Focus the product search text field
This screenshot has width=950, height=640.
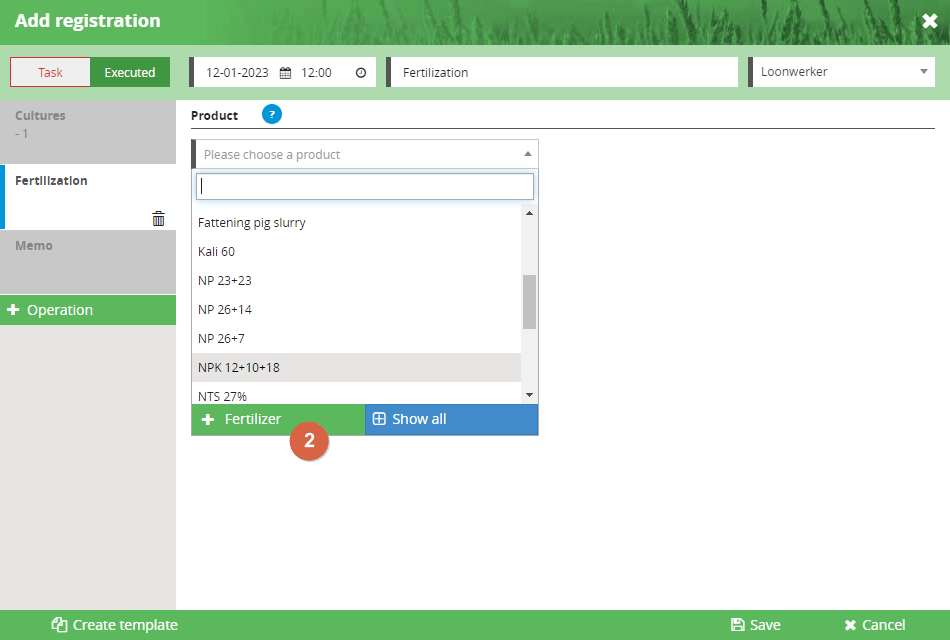tap(365, 186)
